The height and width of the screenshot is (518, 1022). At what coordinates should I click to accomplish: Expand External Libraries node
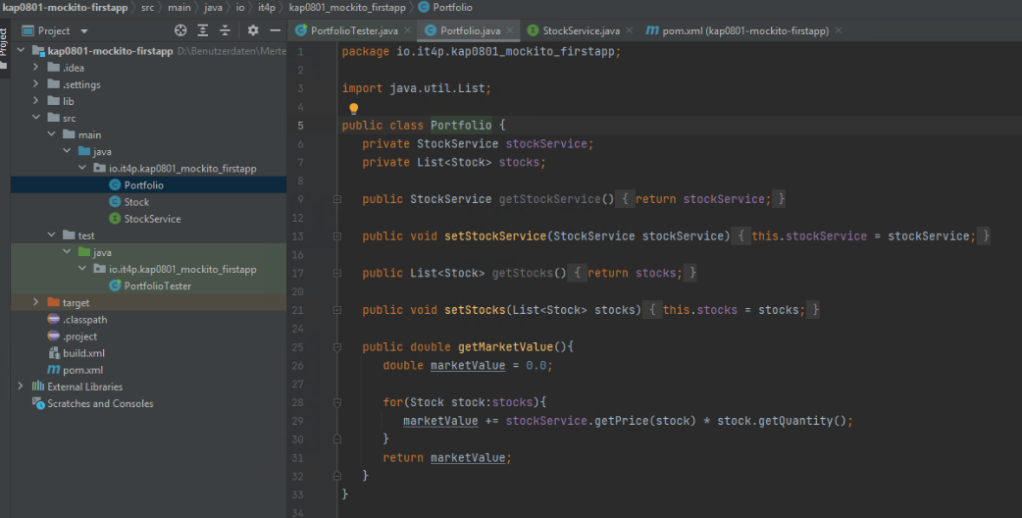coord(21,387)
